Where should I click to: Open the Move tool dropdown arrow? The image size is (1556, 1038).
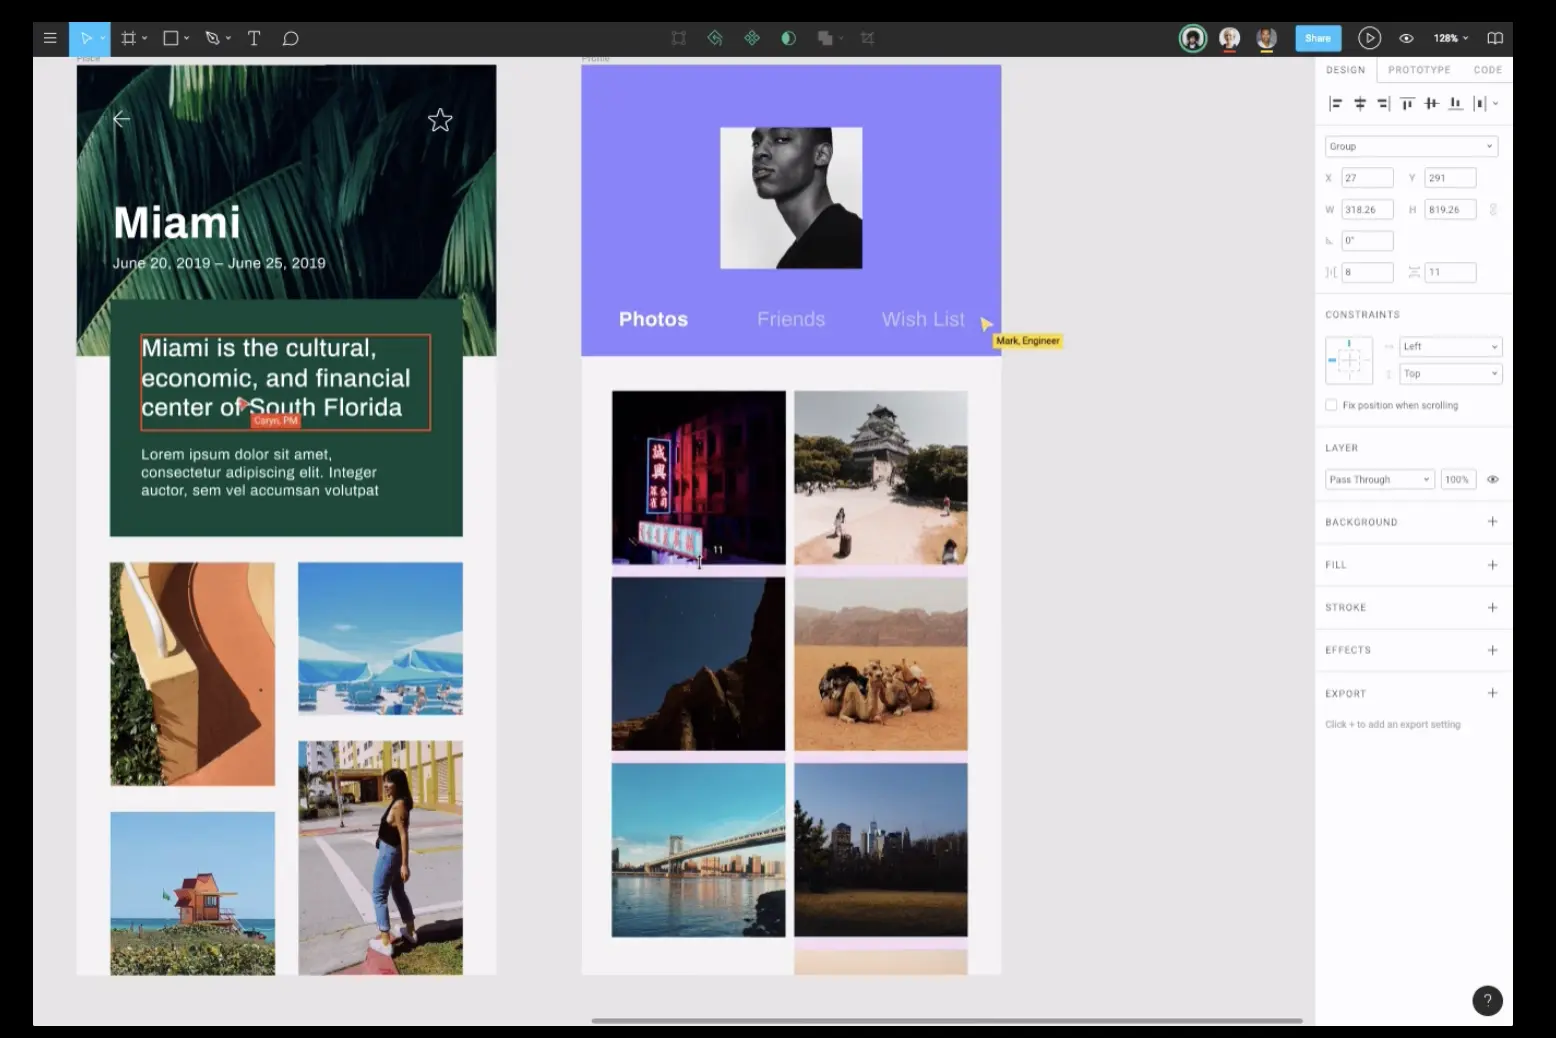(102, 39)
